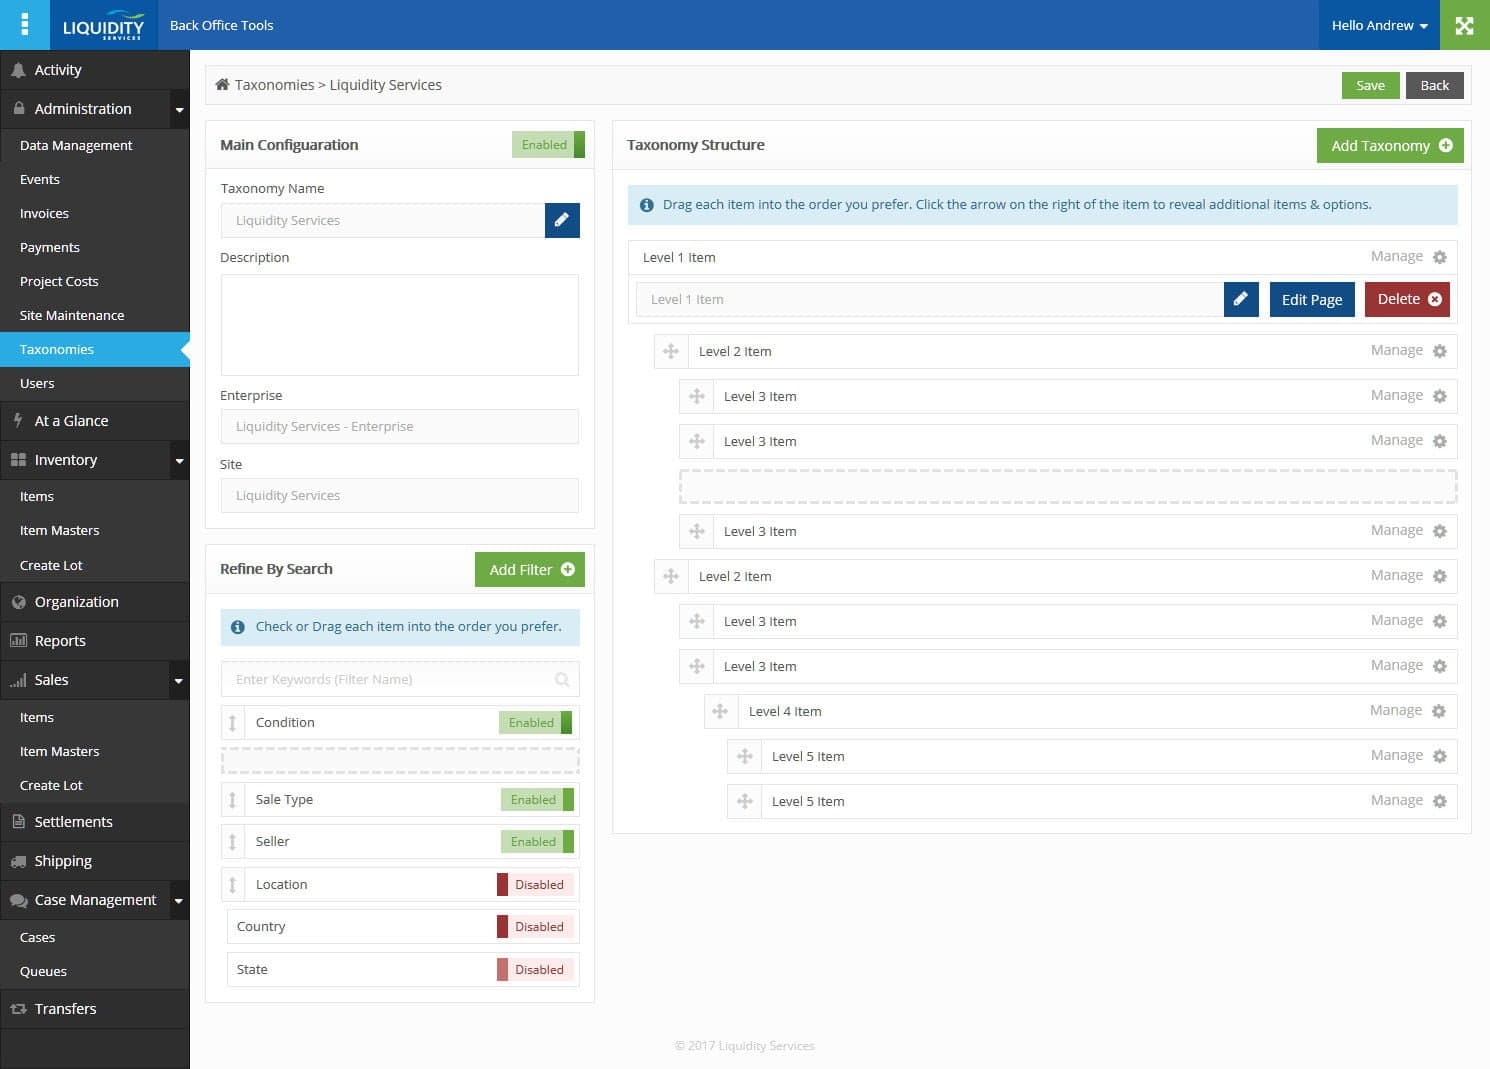Click inside the Description text area
The width and height of the screenshot is (1490, 1069).
click(399, 324)
